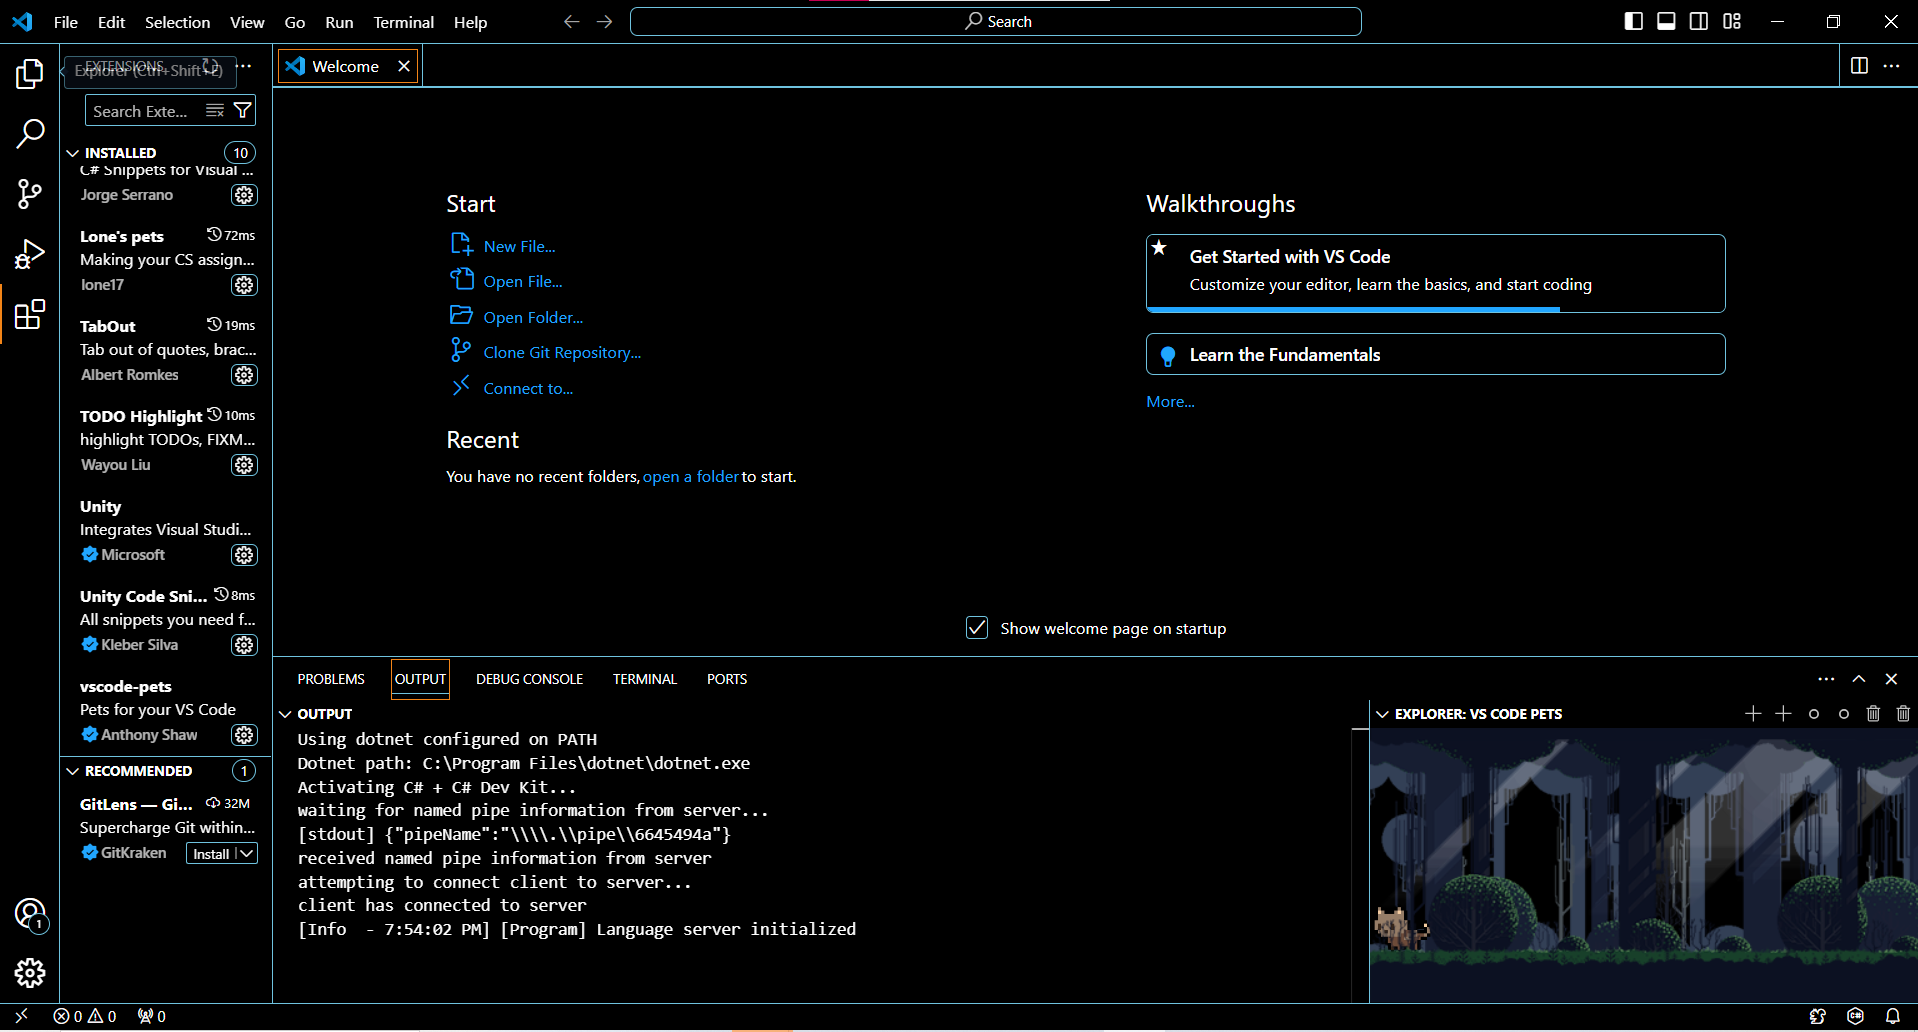The height and width of the screenshot is (1032, 1918).
Task: Open the Accounts menu icon
Action: pos(30,914)
